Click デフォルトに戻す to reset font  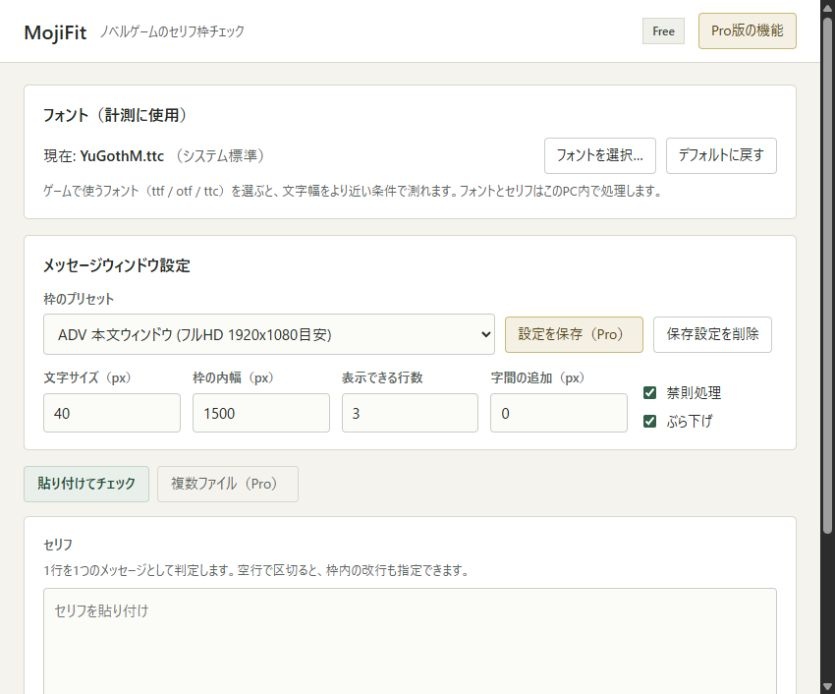pos(721,156)
